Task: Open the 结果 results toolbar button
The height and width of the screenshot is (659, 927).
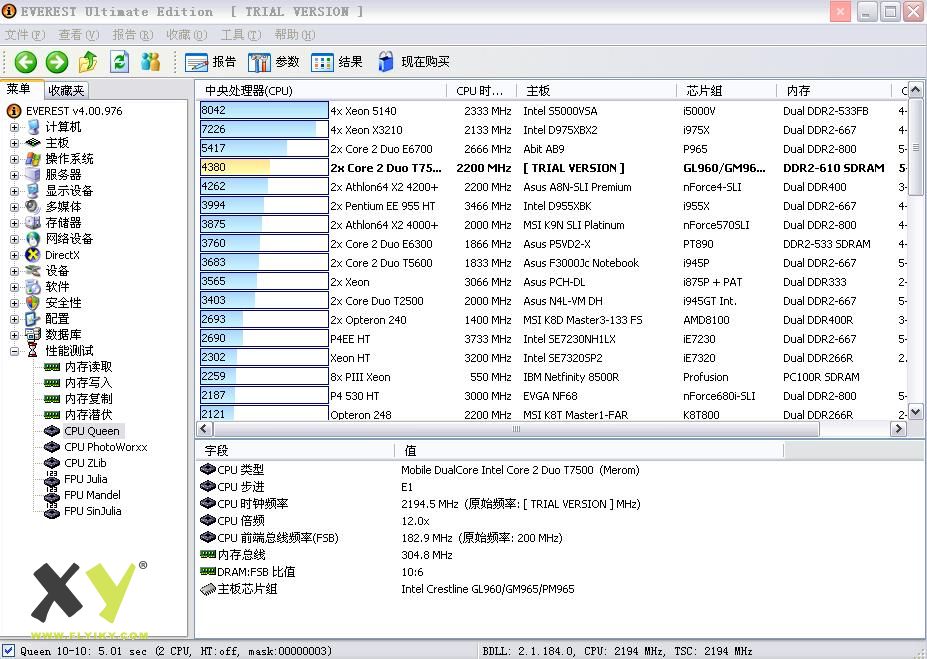Action: click(336, 61)
